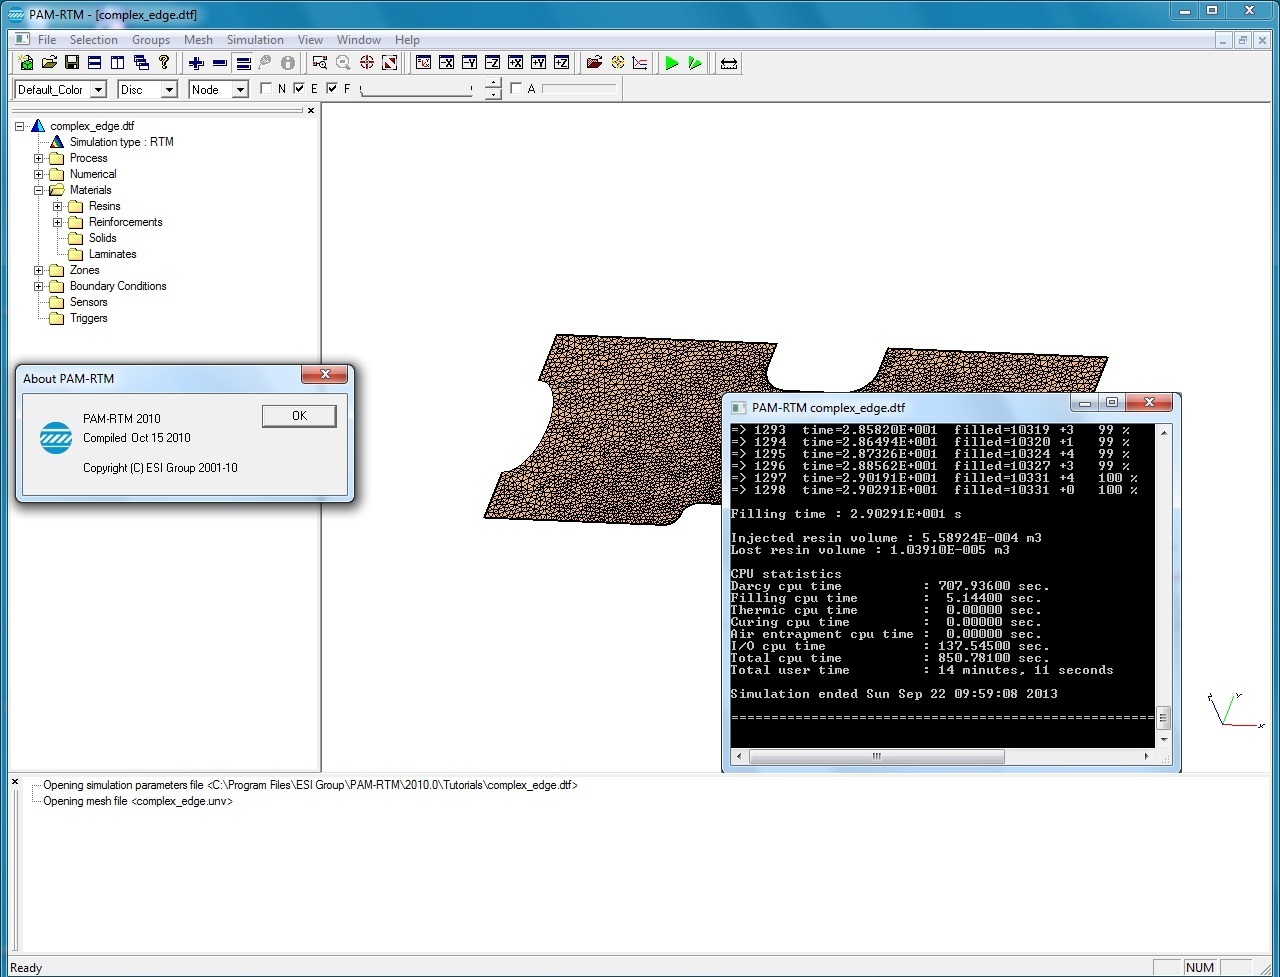Enable the A checkbox

(516, 89)
